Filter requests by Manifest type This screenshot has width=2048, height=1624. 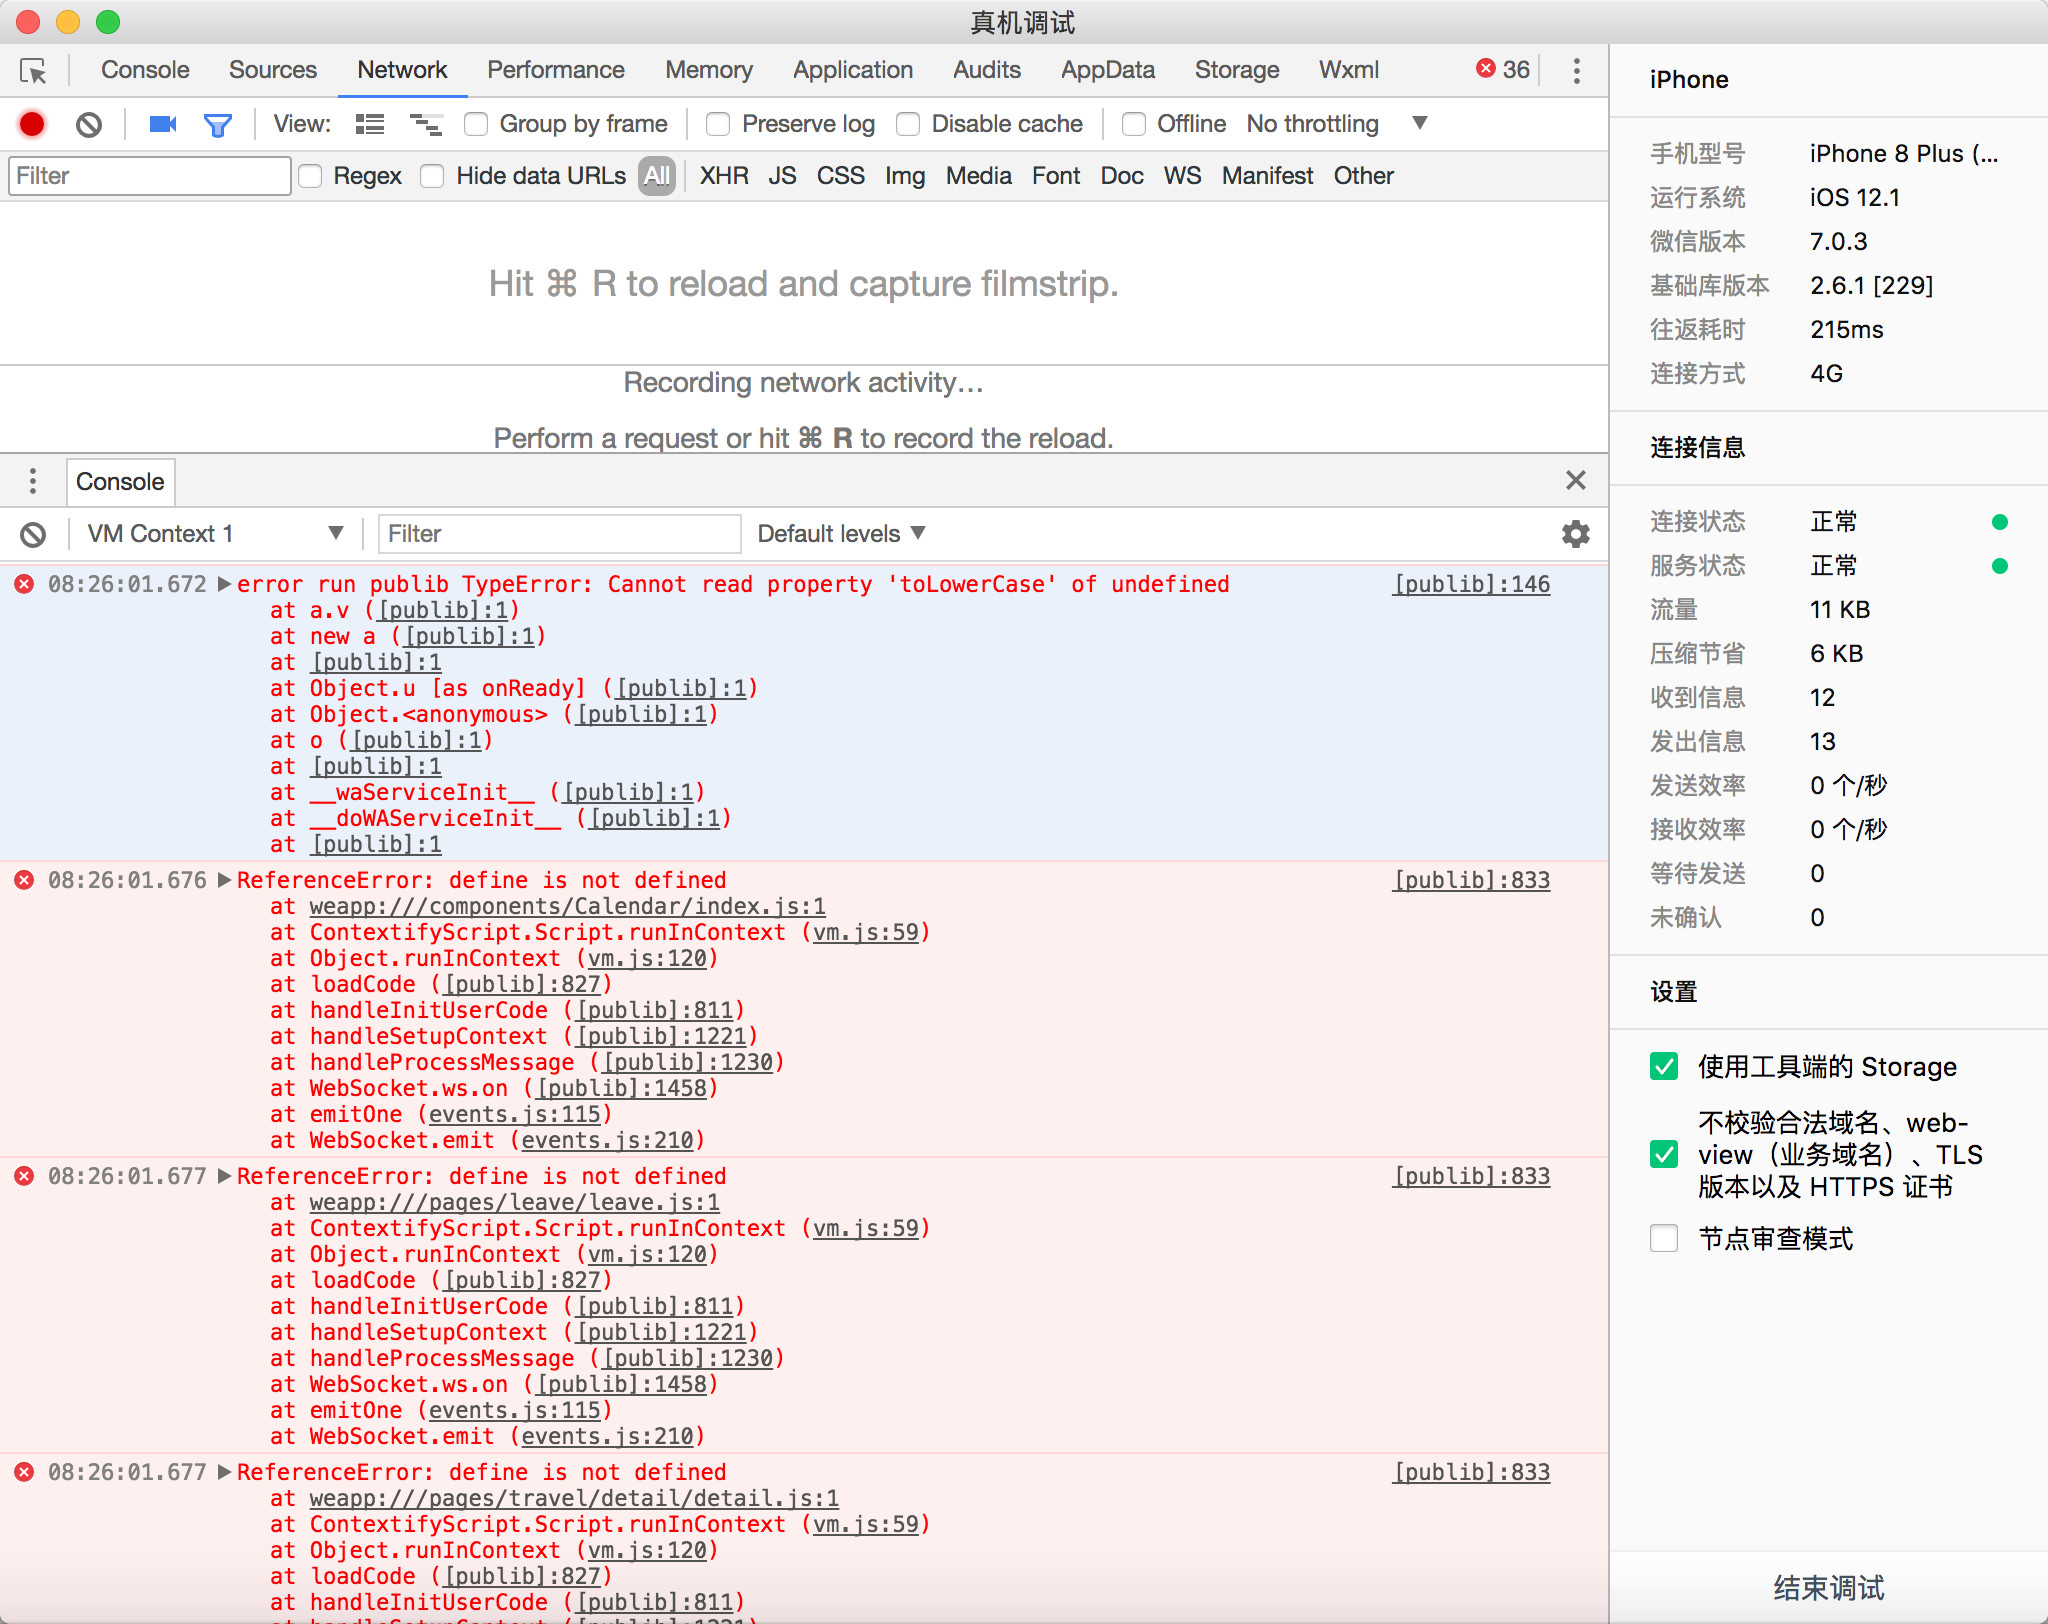pos(1267,176)
